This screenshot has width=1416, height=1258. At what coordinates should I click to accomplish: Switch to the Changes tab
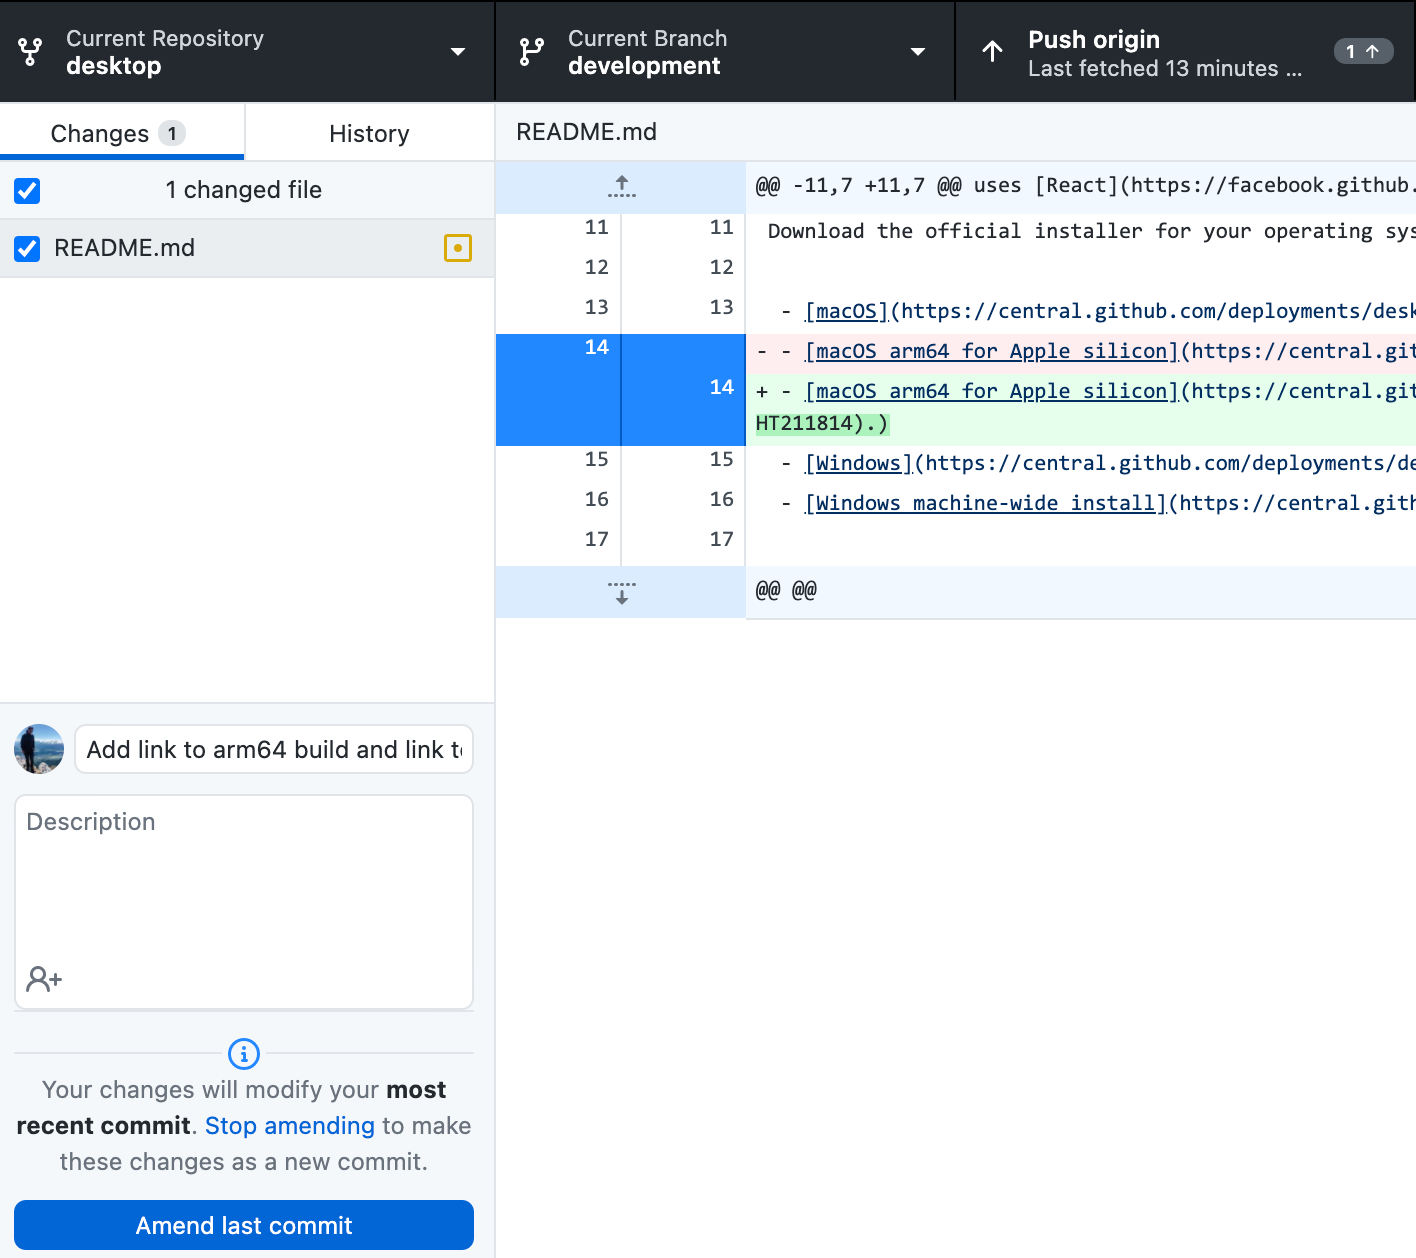(122, 133)
